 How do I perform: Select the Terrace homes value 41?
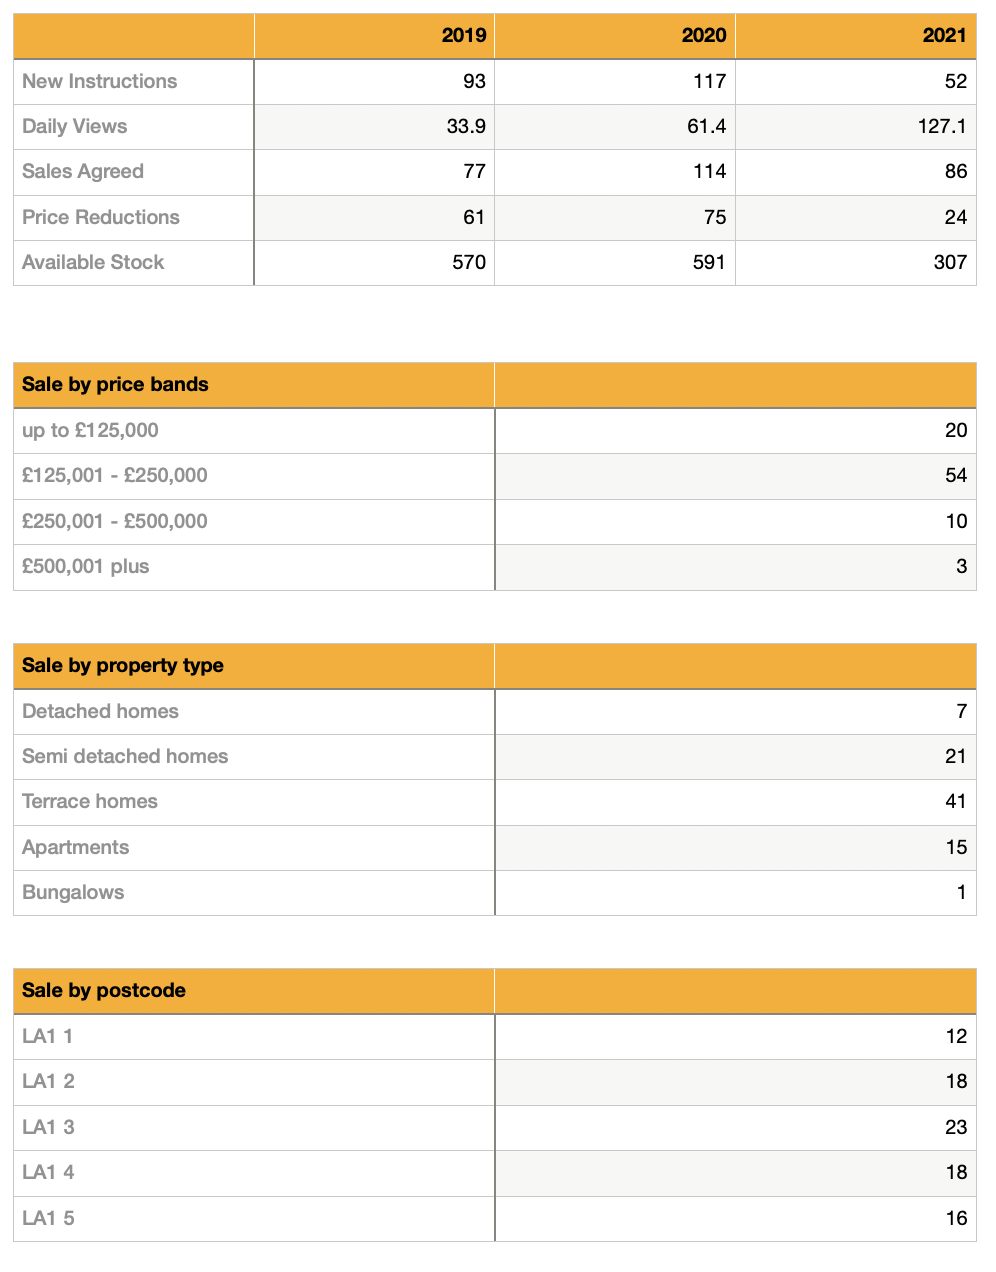955,802
